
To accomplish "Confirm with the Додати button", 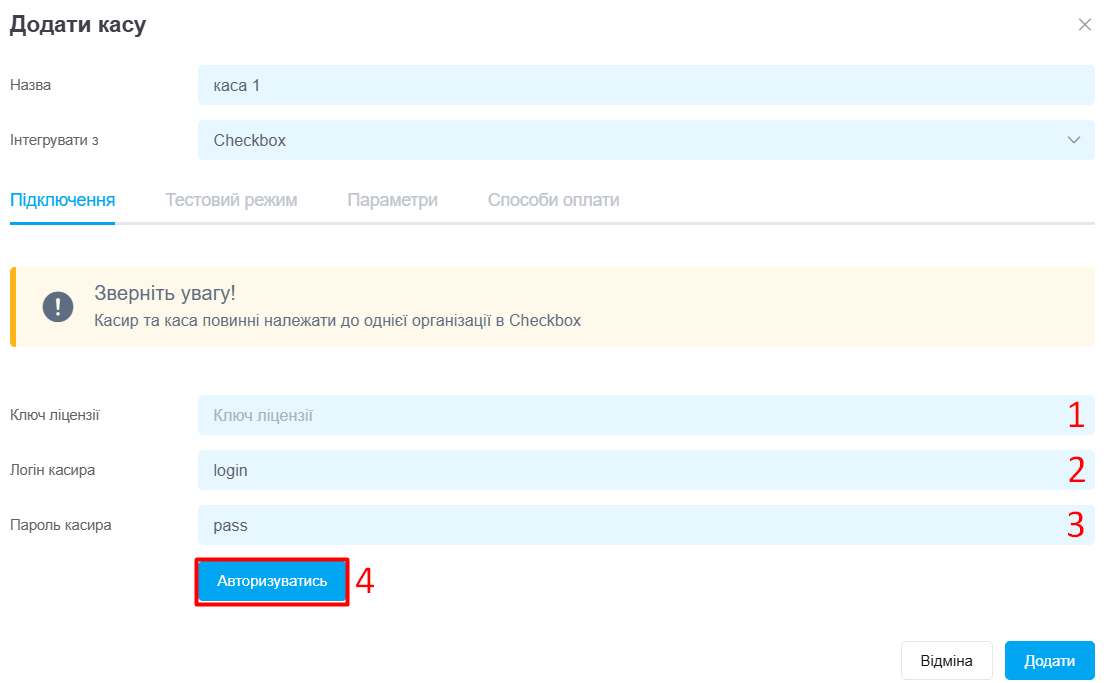I will [x=1049, y=660].
